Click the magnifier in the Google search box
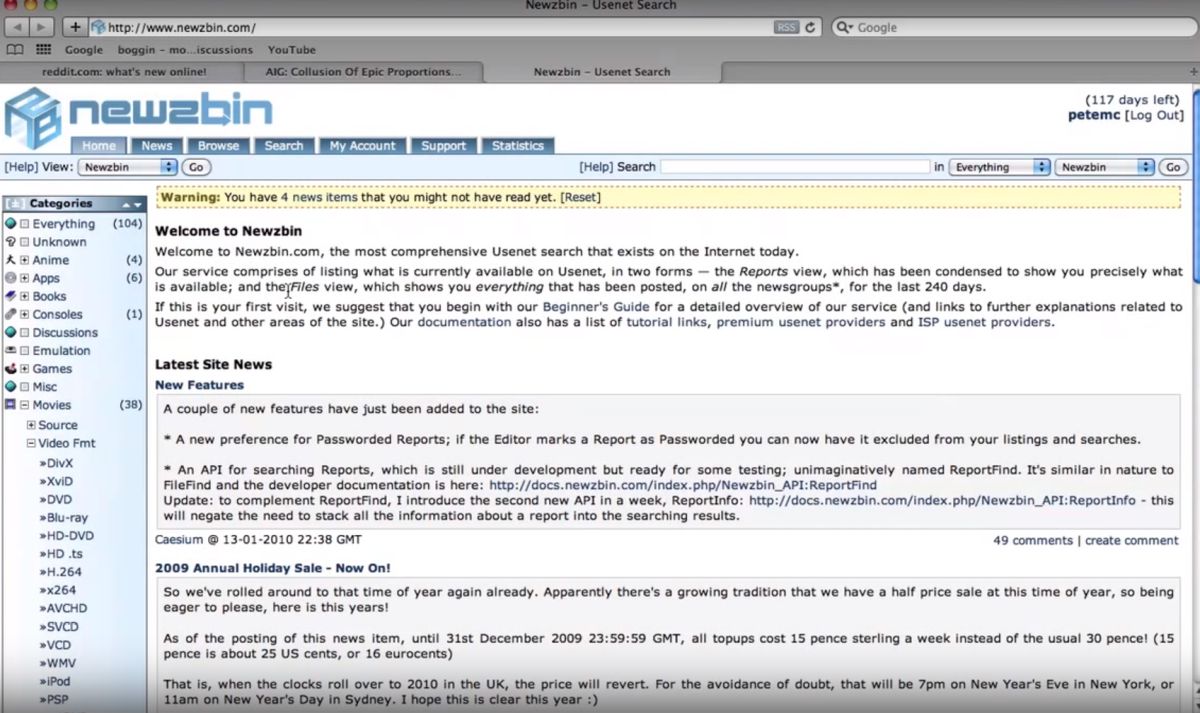 pyautogui.click(x=845, y=27)
